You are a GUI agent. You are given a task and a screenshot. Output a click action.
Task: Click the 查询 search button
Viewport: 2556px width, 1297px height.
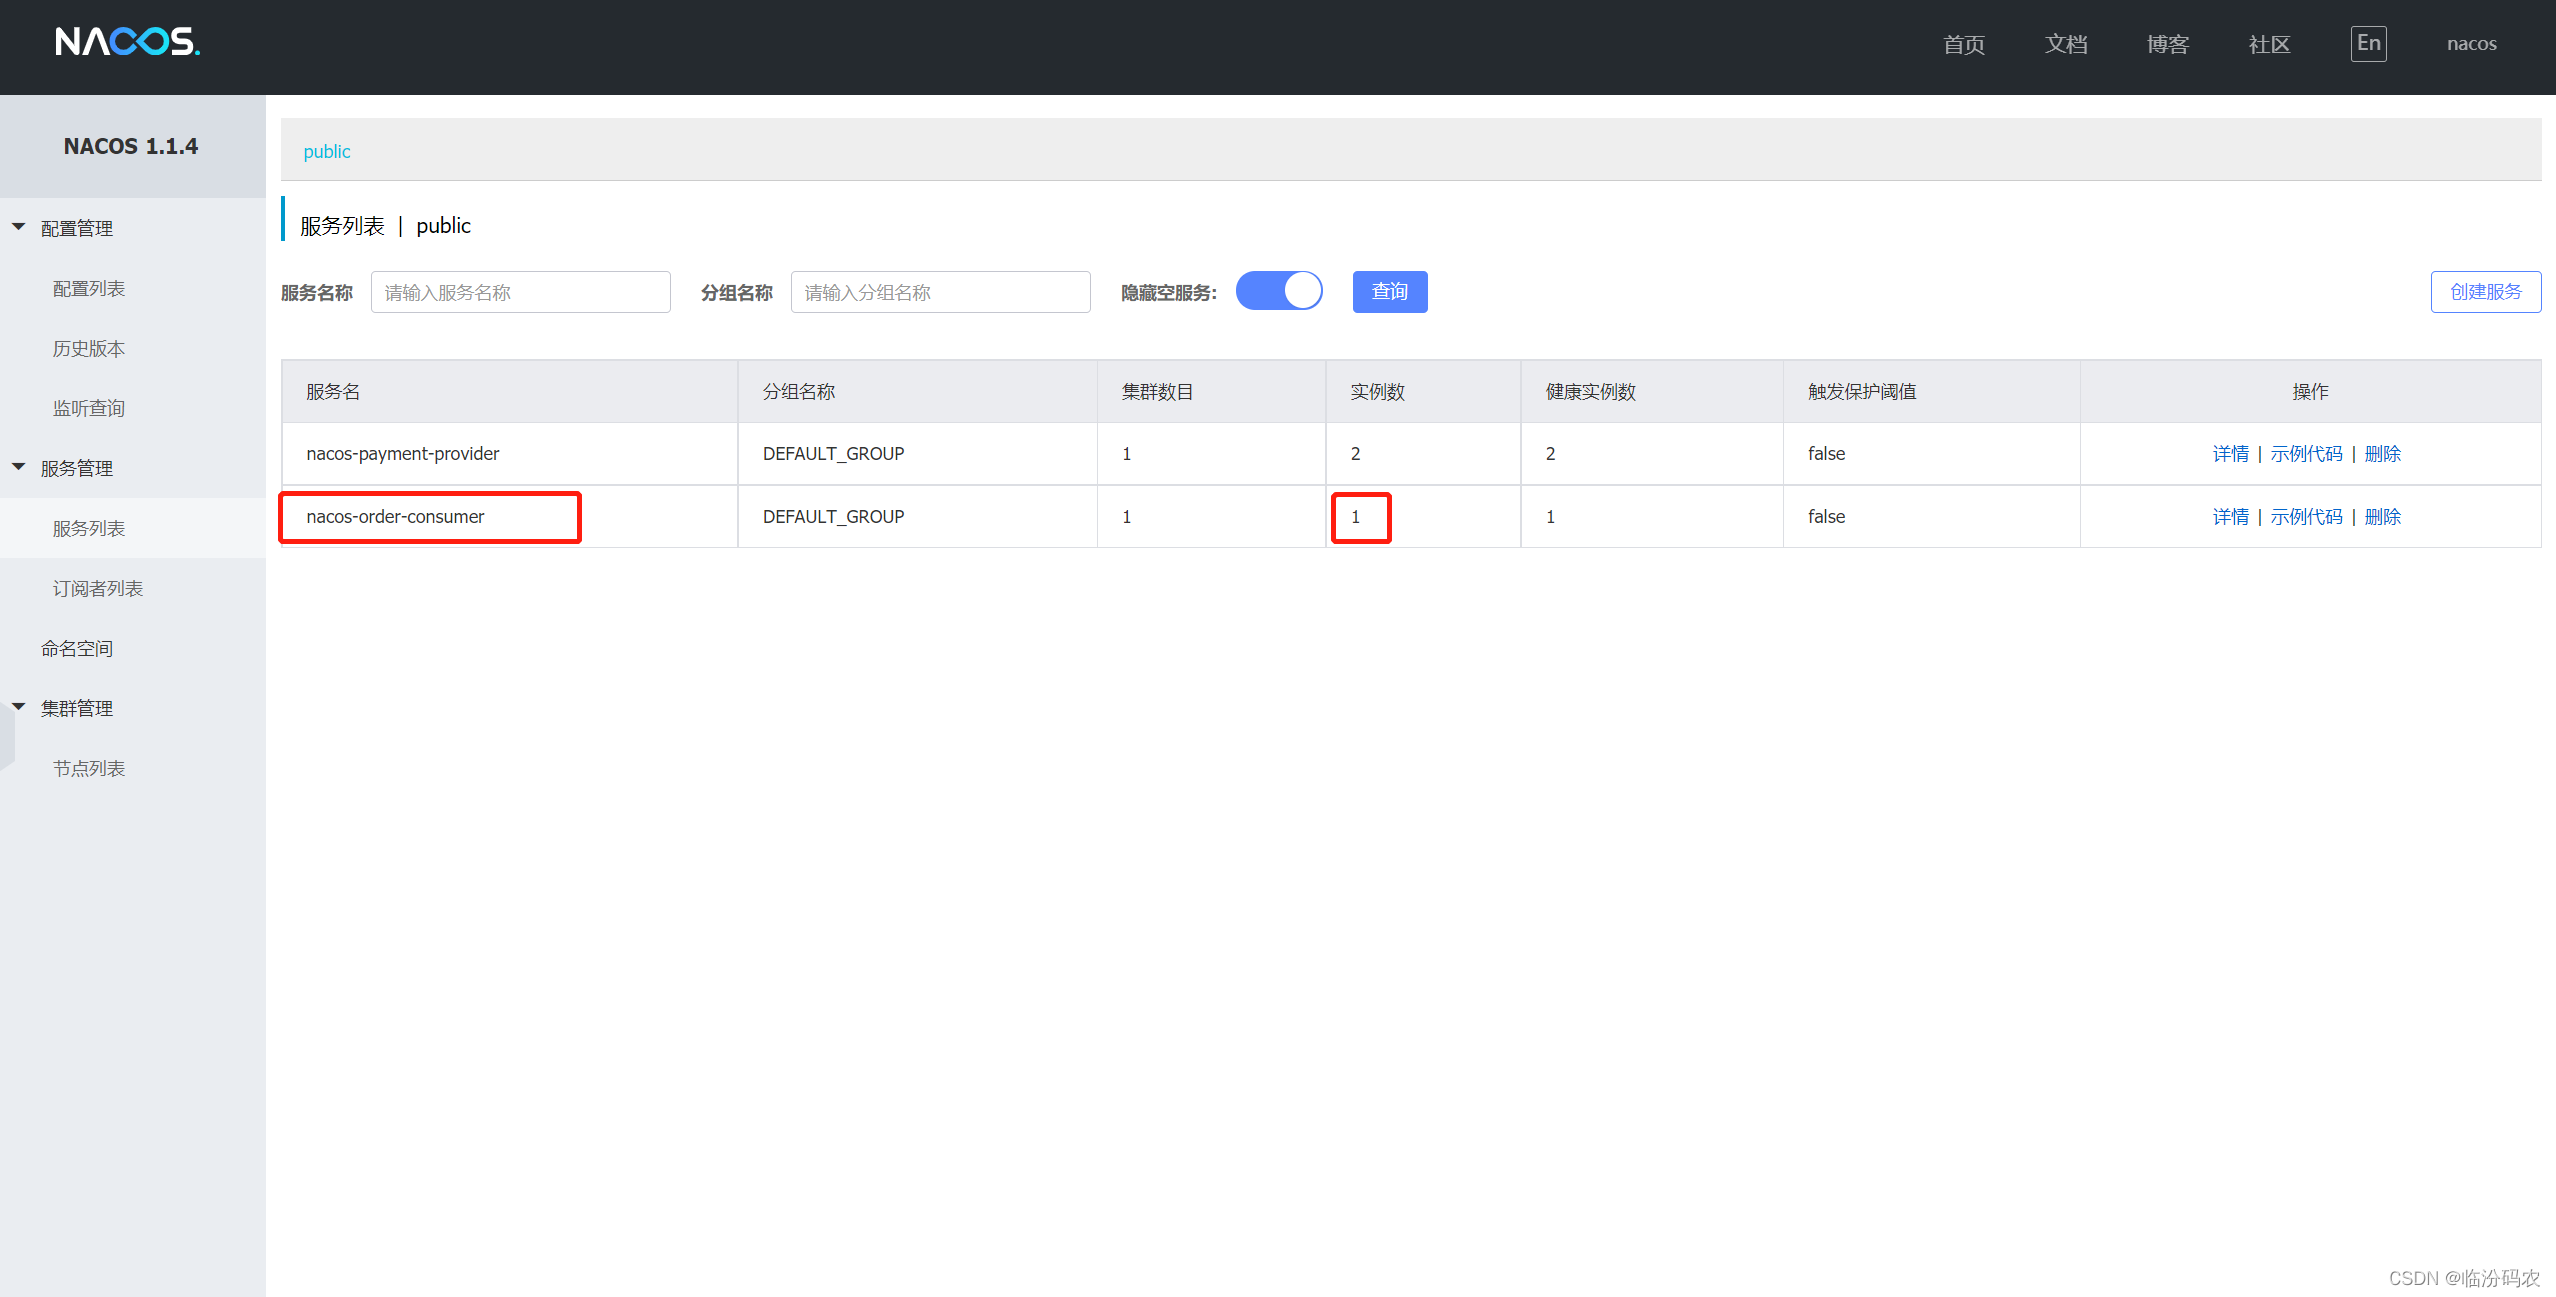coord(1390,291)
